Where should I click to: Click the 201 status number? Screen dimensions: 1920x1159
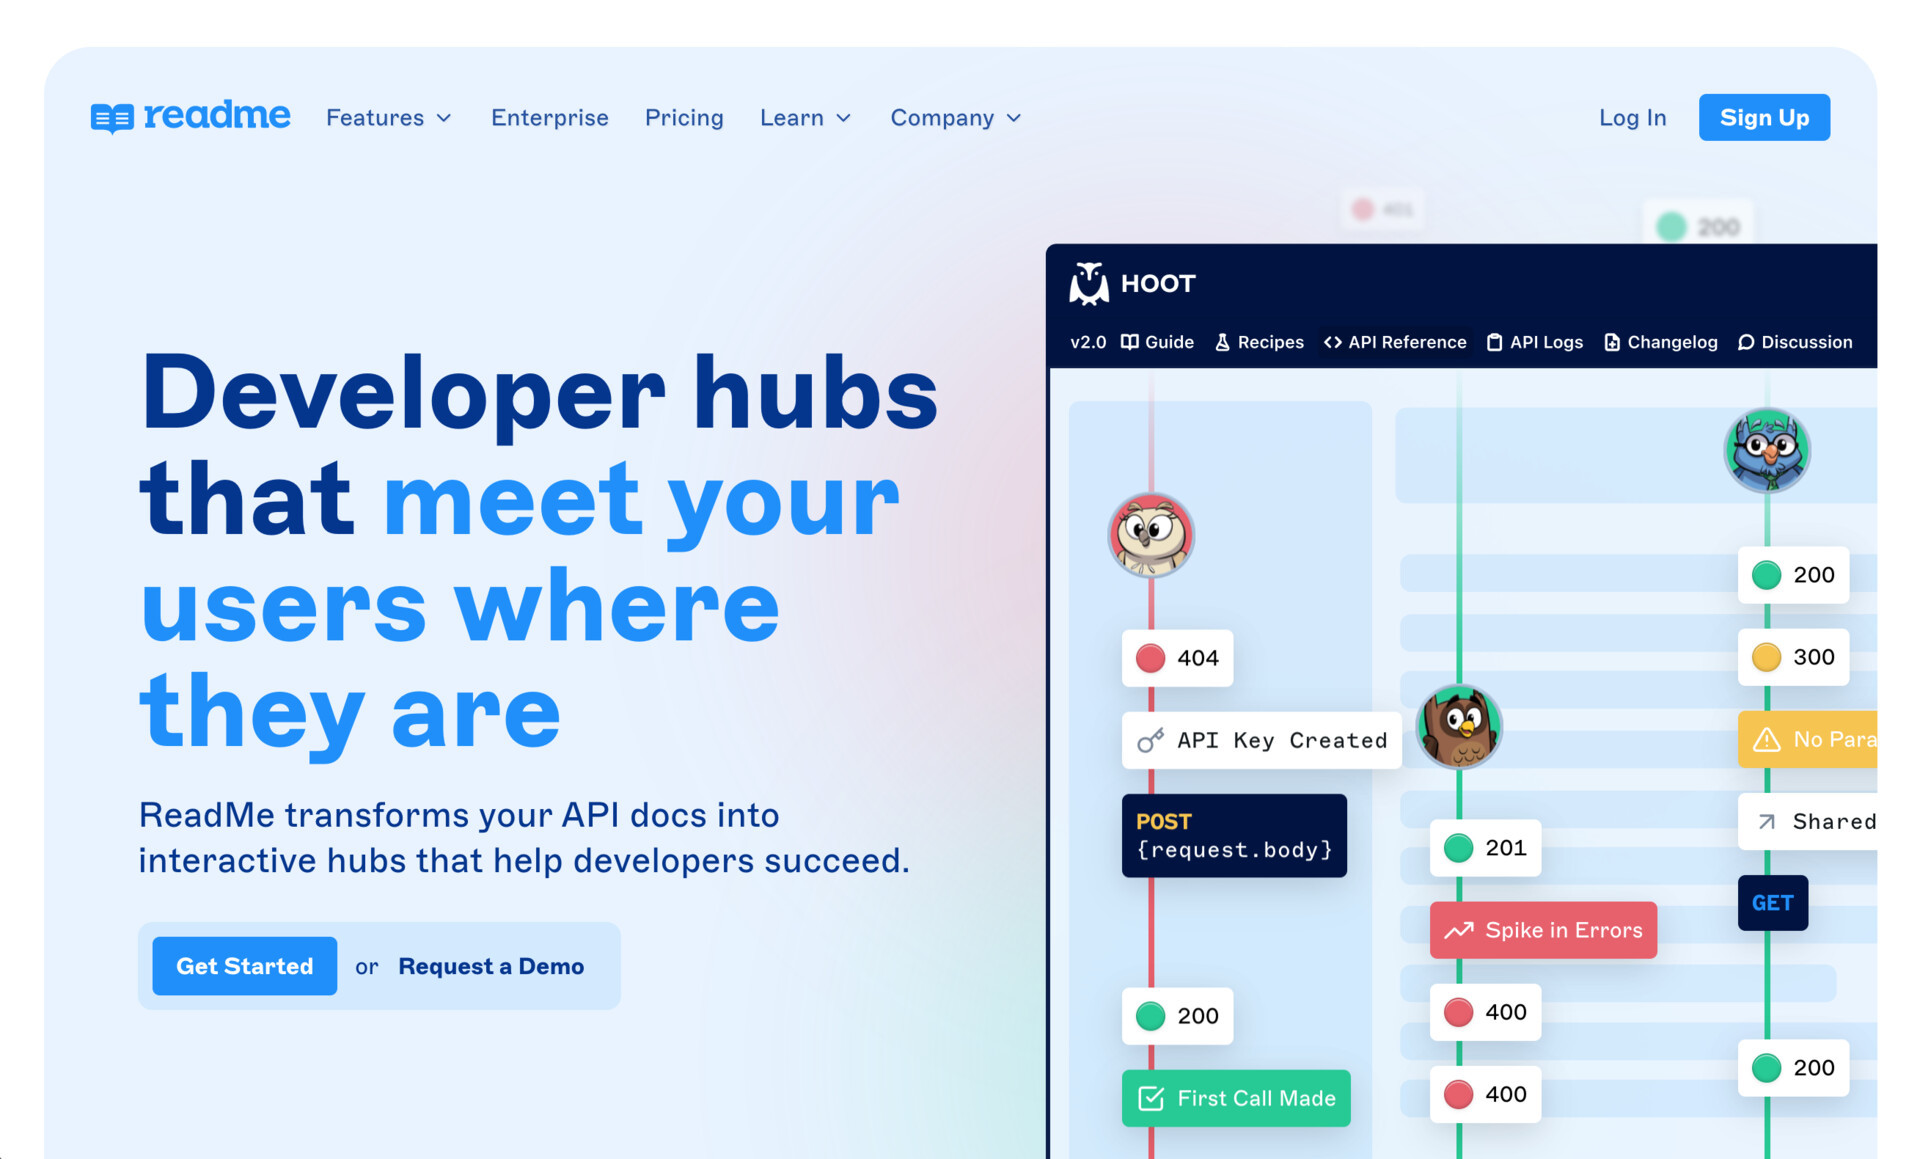pyautogui.click(x=1506, y=848)
